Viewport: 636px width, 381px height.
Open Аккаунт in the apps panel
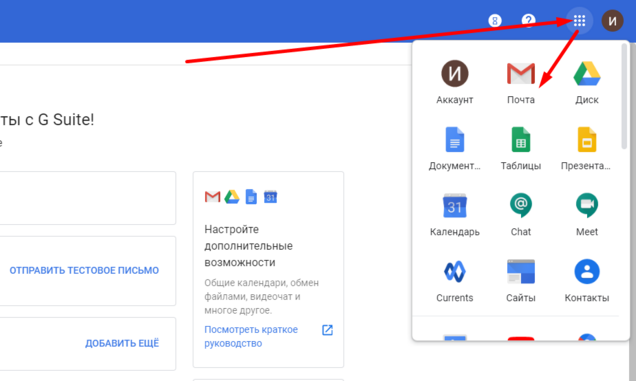455,83
